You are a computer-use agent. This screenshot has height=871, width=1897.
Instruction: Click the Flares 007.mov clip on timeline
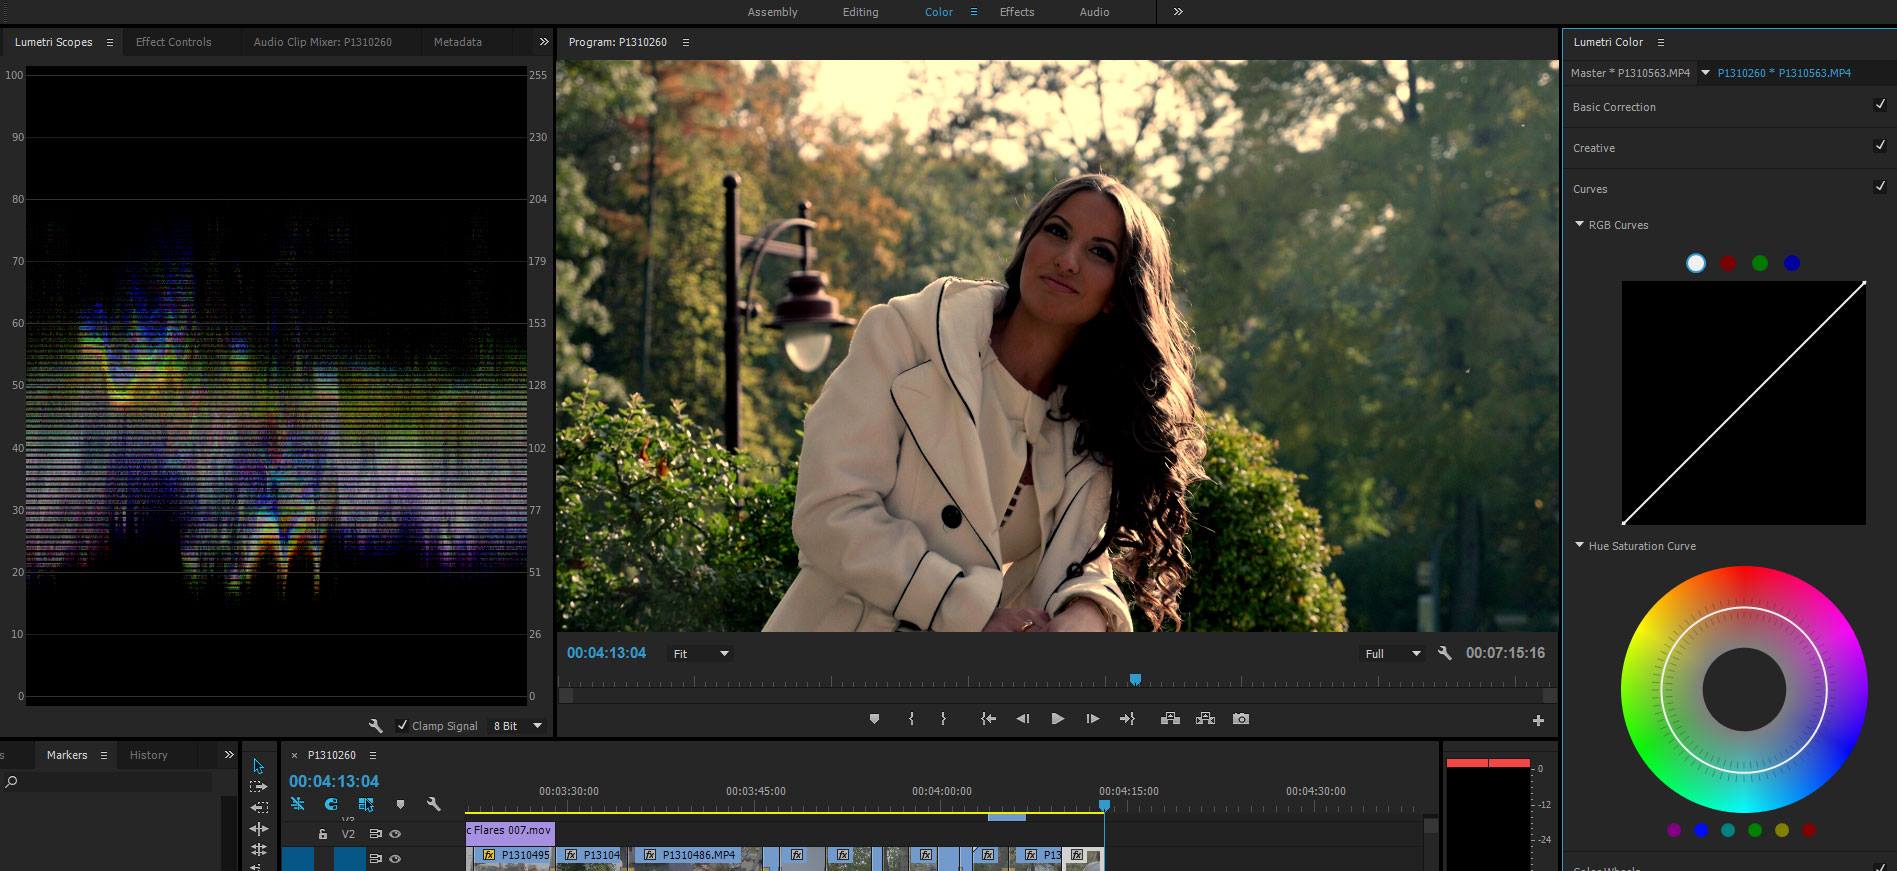511,831
